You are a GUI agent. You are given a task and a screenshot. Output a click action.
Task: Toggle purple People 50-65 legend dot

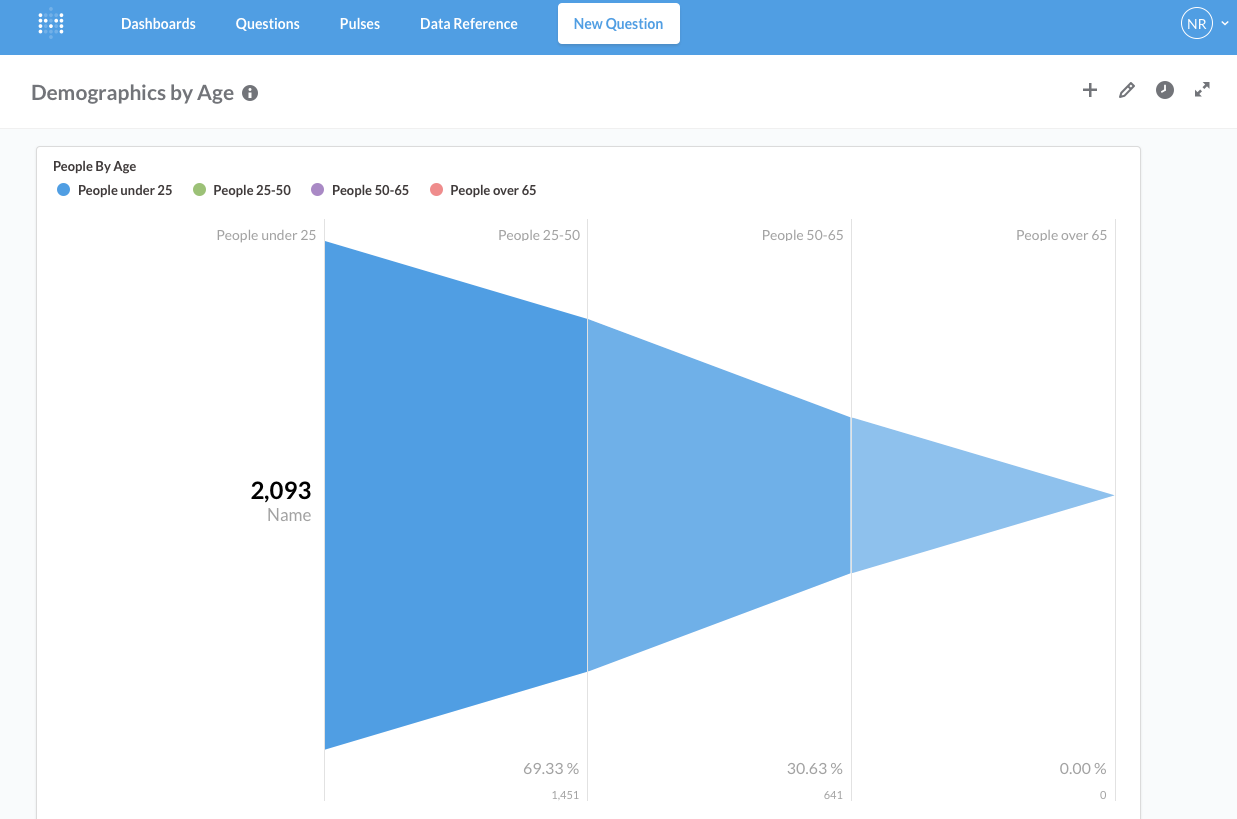point(318,190)
